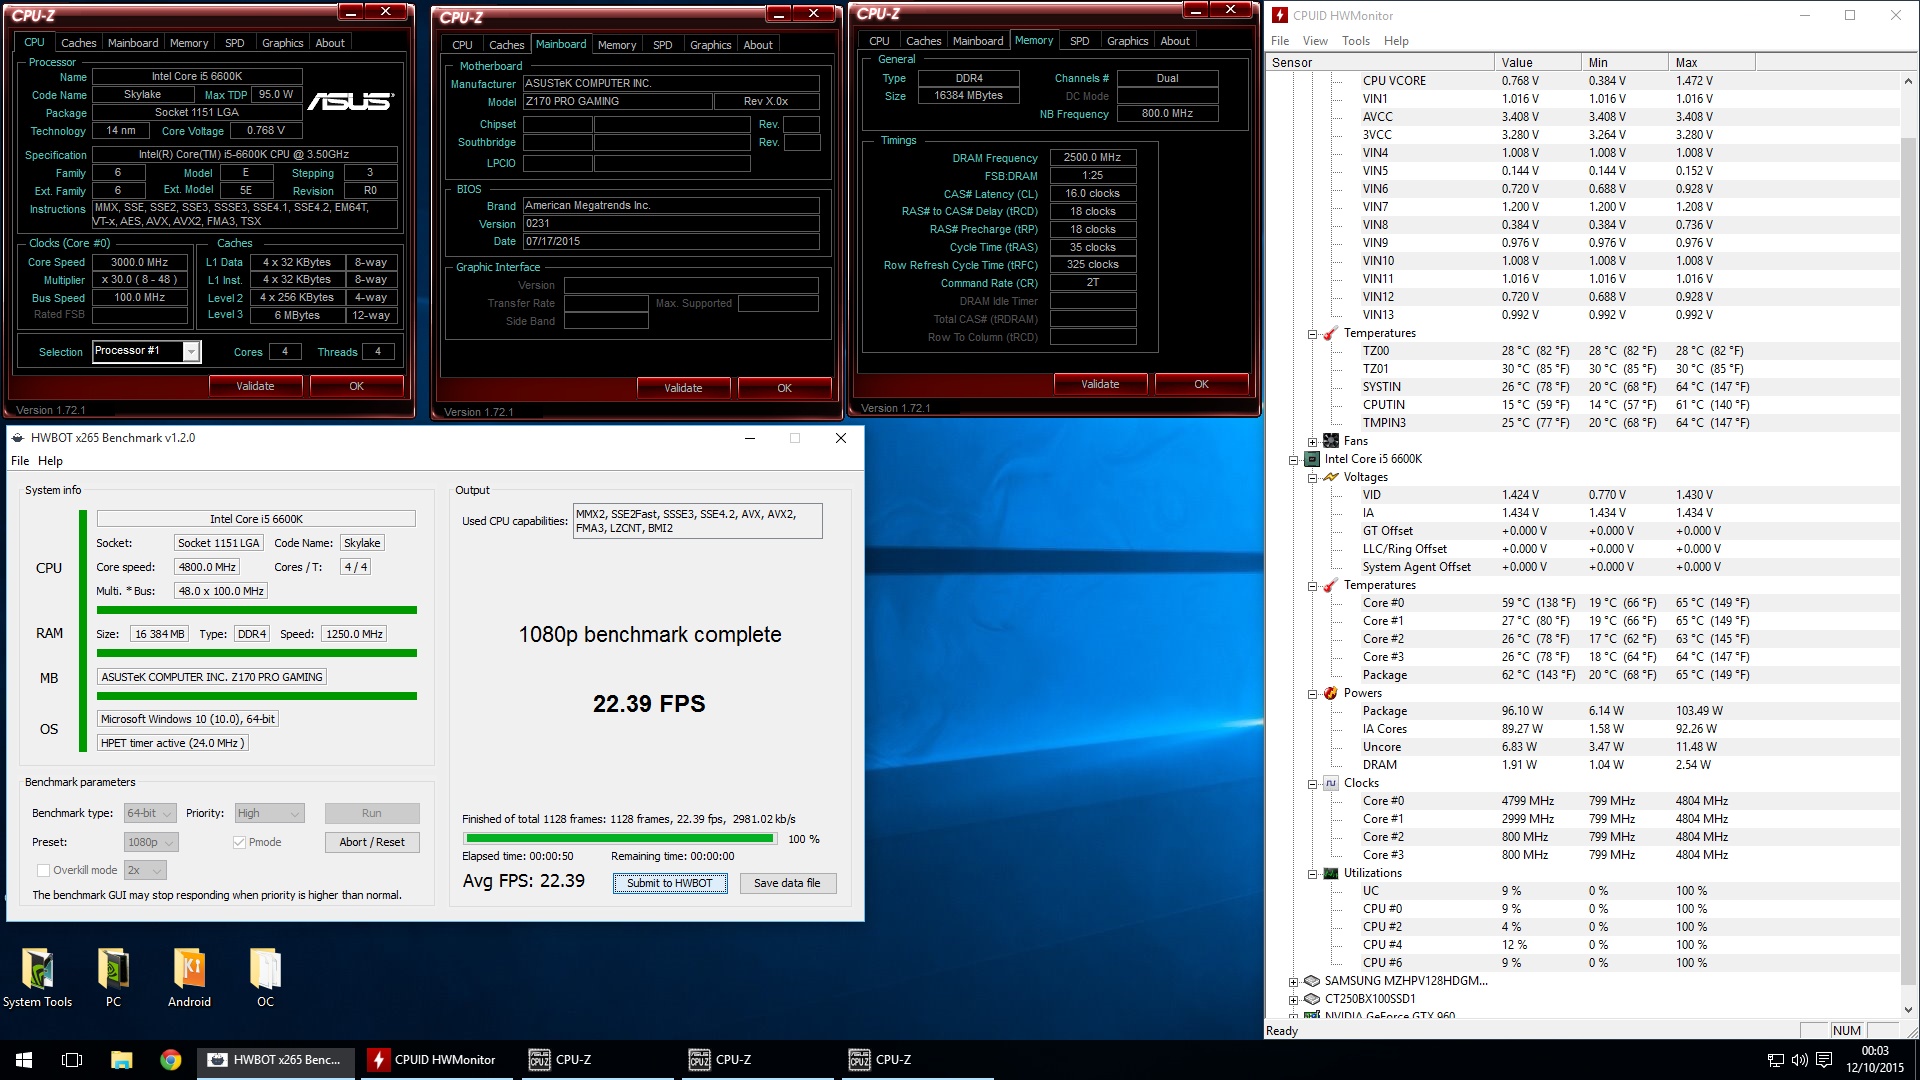Click the Intel Core i5 6600K chip icon
This screenshot has width=1920, height=1080.
click(1312, 459)
